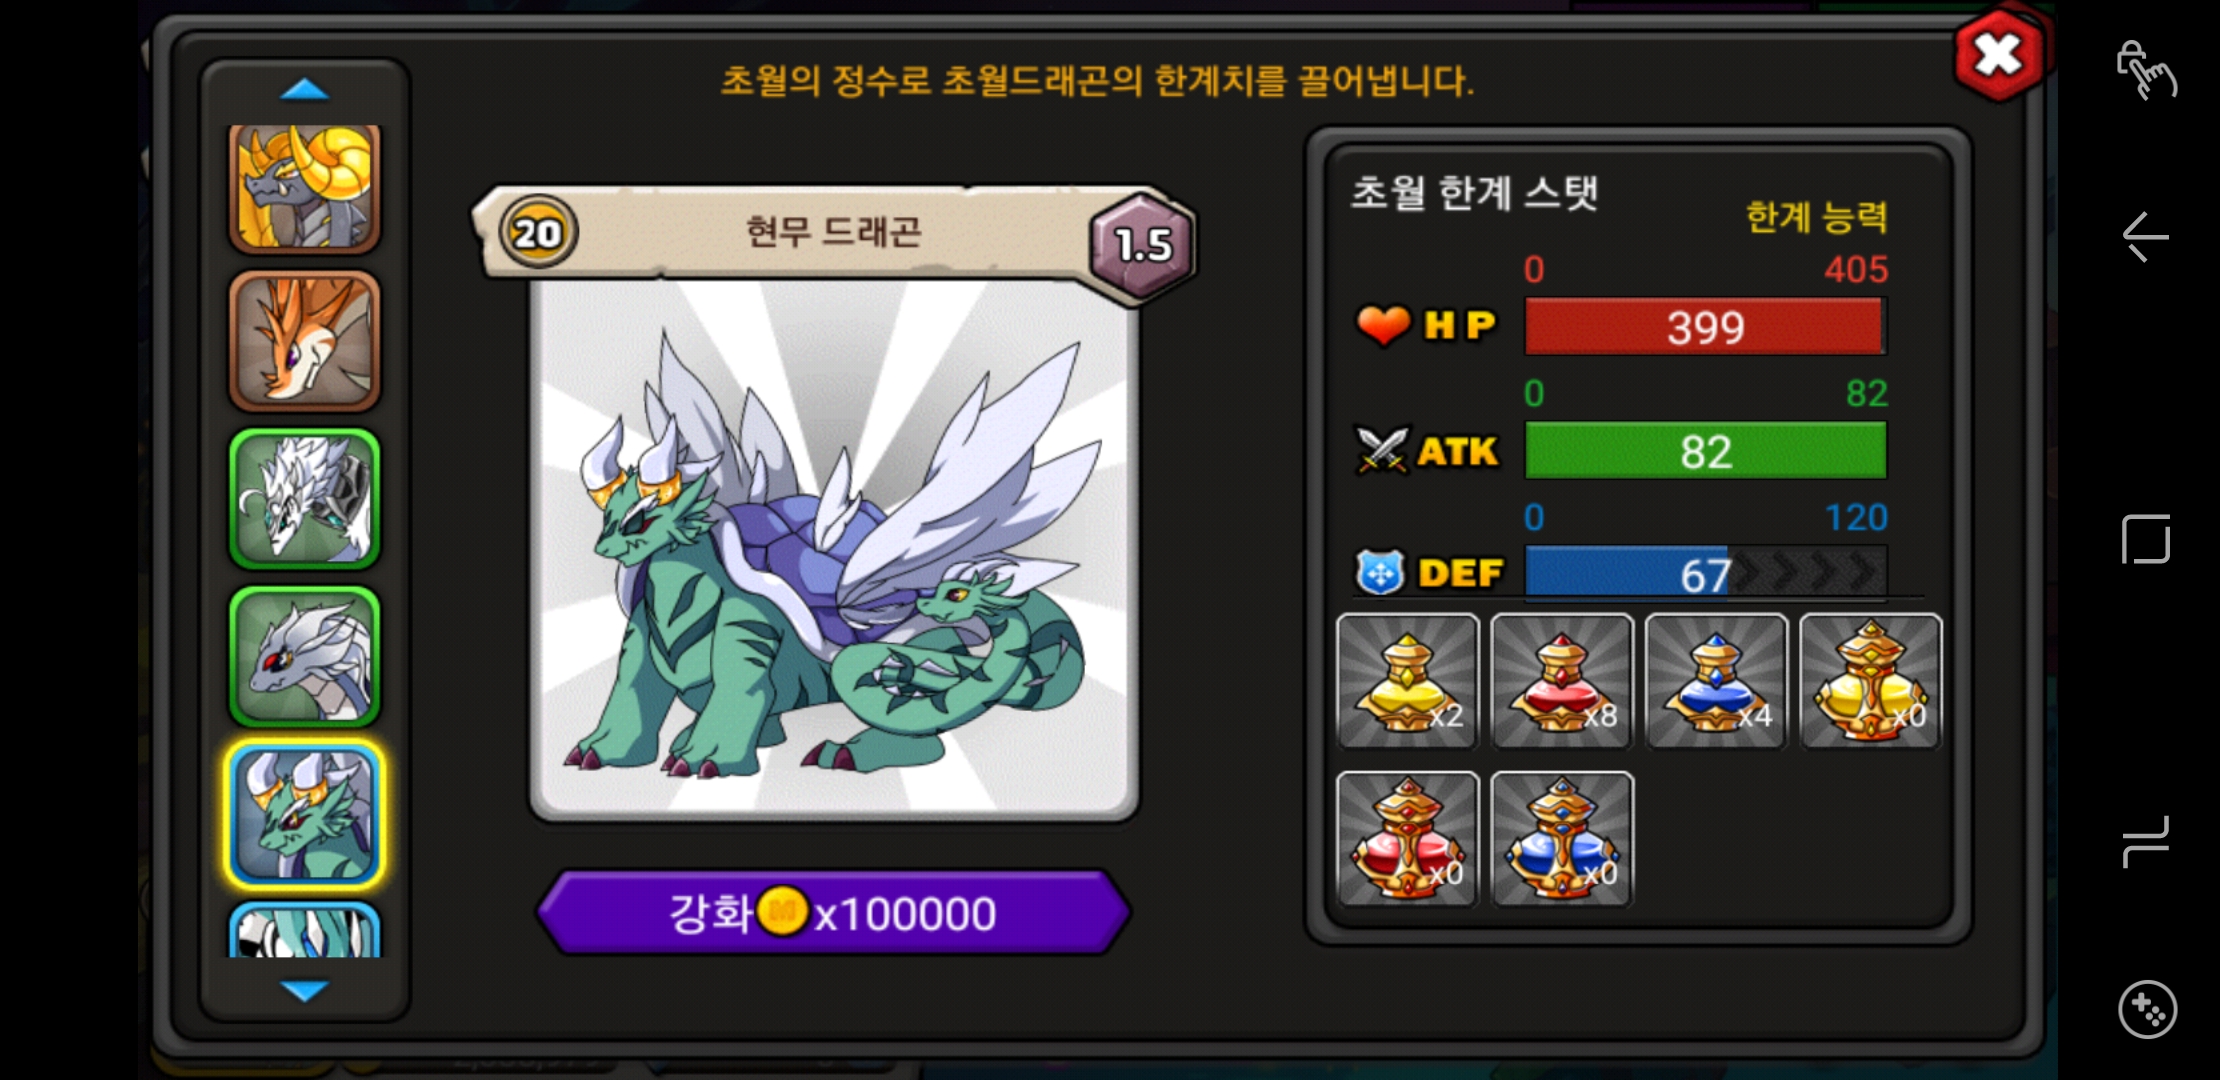
Task: Choose the orange fox-like dragon thumbnail
Action: (x=305, y=341)
